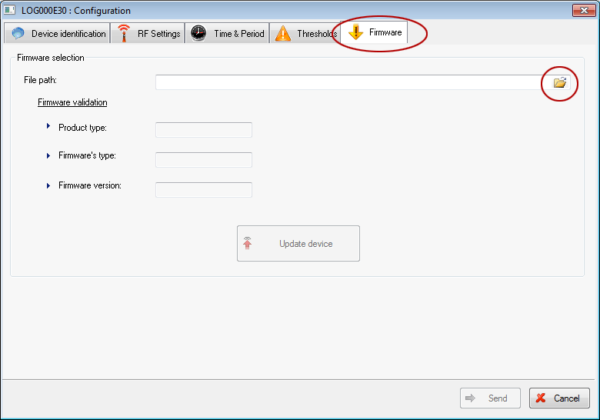Cancel the configuration dialog
Screen dimensions: 600x420
(x=559, y=398)
